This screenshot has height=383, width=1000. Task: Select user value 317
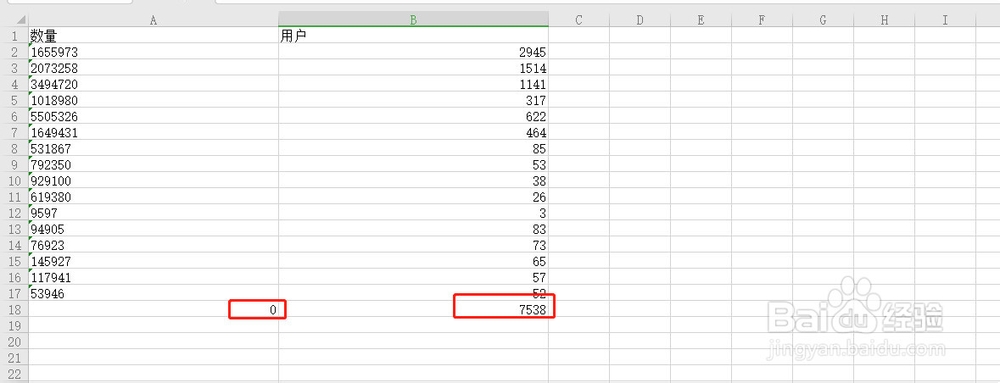coord(413,100)
